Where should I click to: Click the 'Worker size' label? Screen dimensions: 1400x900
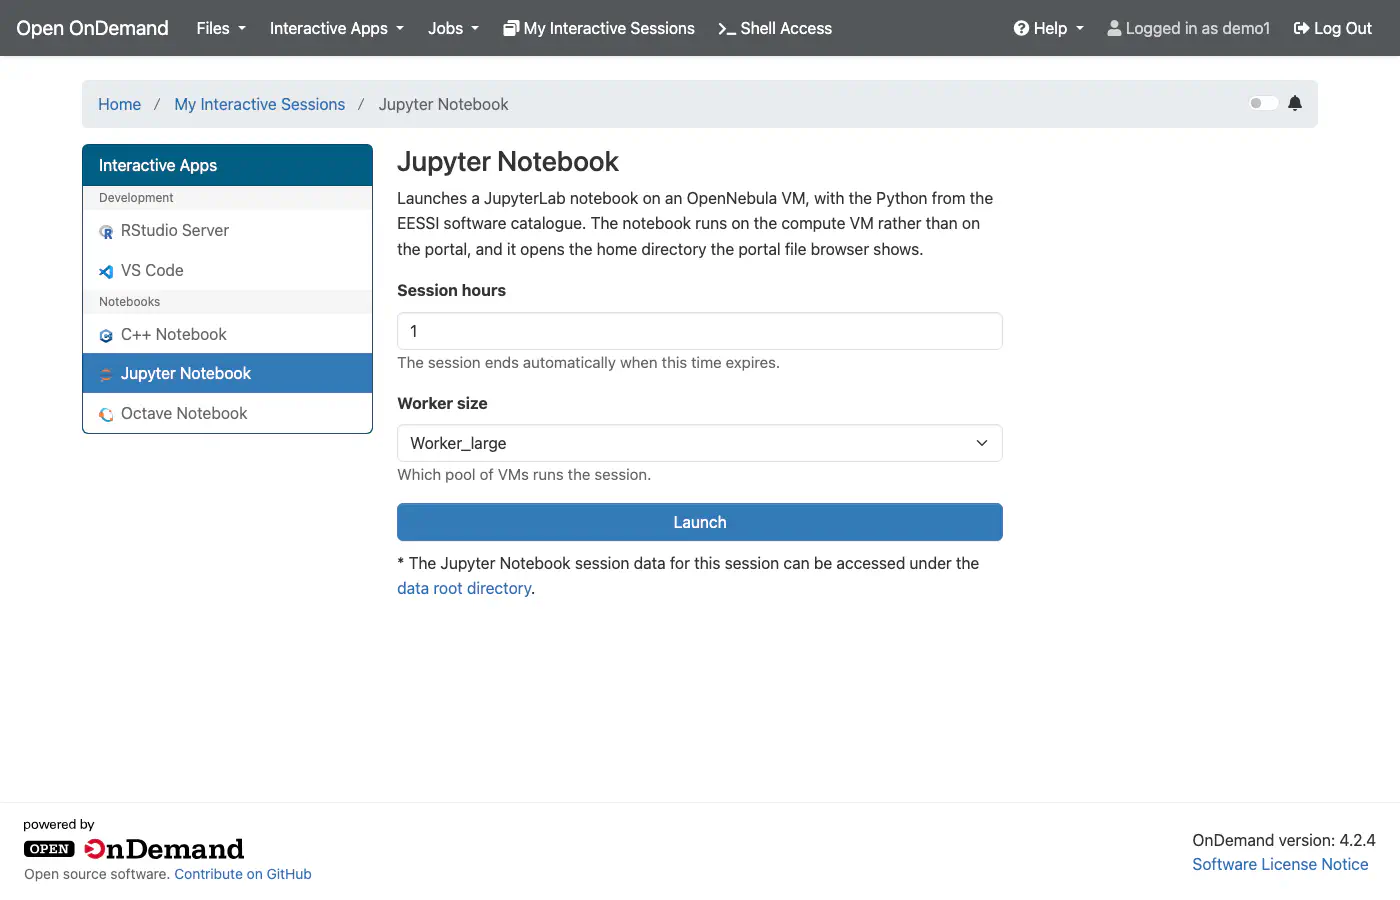tap(442, 403)
